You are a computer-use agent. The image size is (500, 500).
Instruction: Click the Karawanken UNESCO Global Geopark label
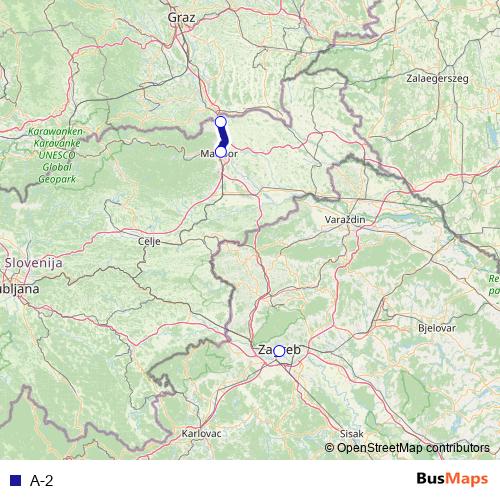tap(57, 155)
